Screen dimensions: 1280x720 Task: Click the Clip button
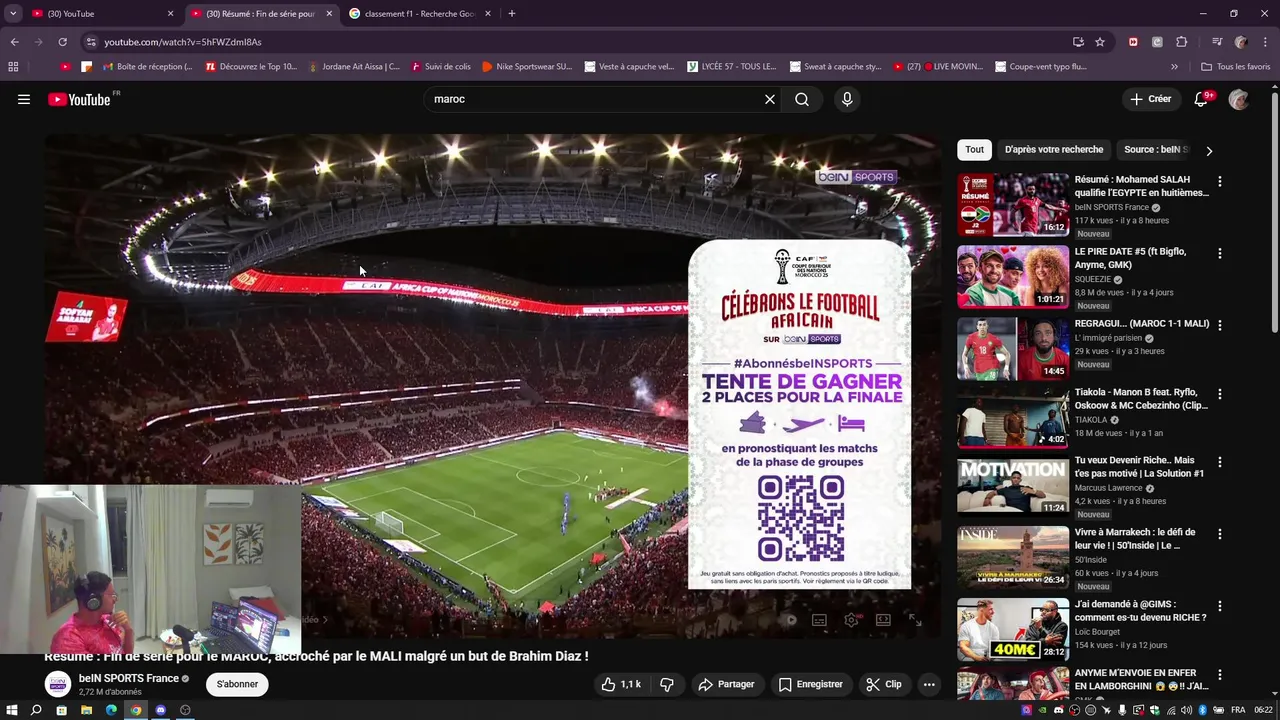point(884,684)
